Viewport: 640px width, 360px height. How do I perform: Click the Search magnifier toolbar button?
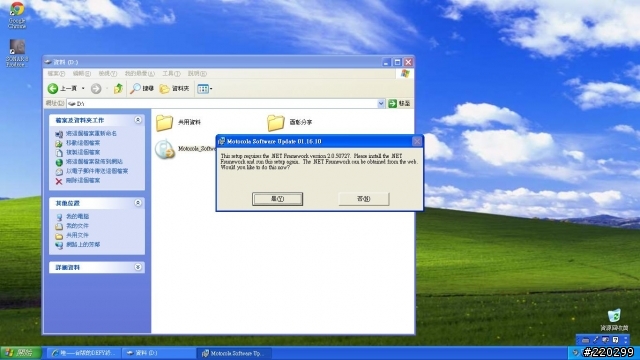tap(142, 88)
